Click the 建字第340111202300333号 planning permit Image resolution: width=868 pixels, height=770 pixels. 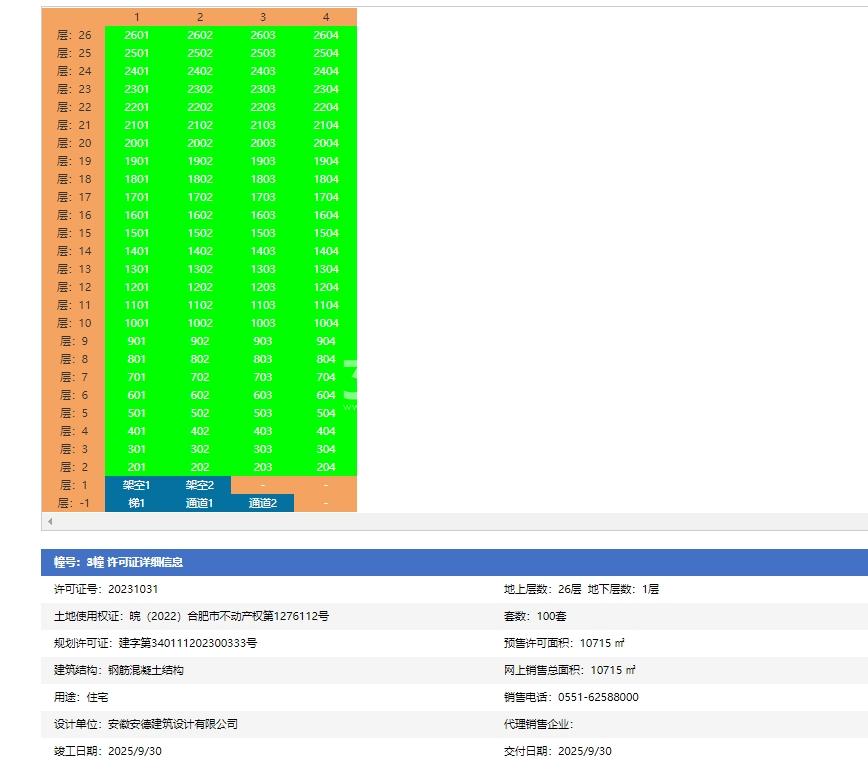pyautogui.click(x=188, y=643)
